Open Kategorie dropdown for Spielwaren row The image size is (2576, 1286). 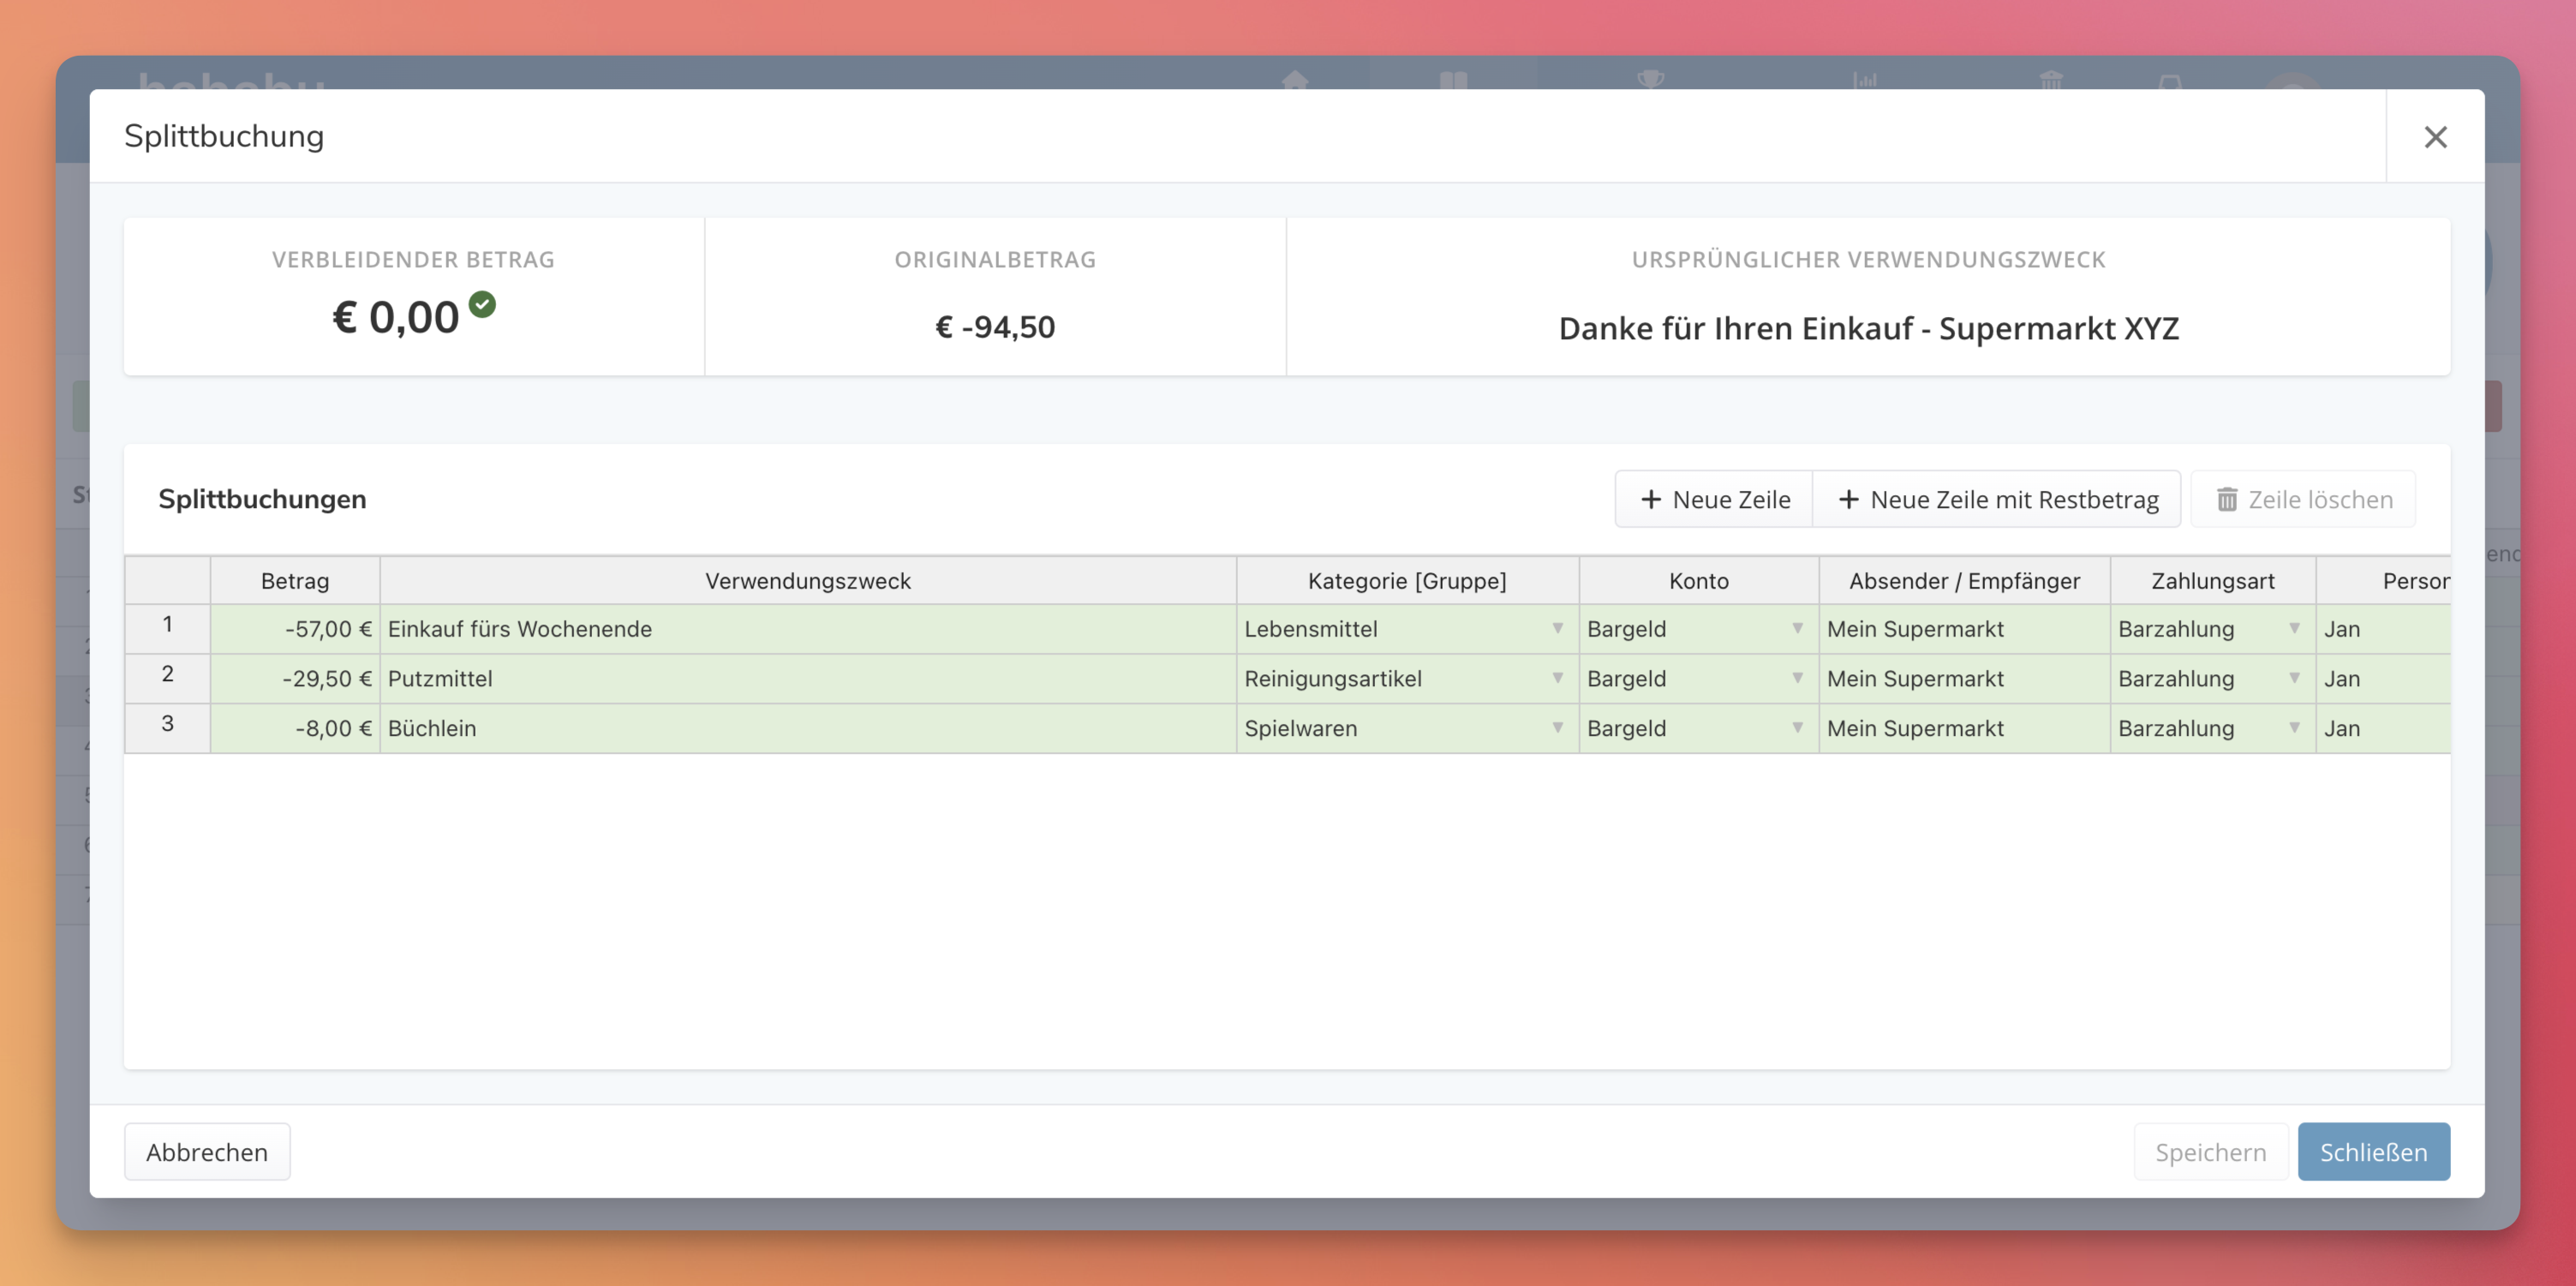click(1557, 728)
